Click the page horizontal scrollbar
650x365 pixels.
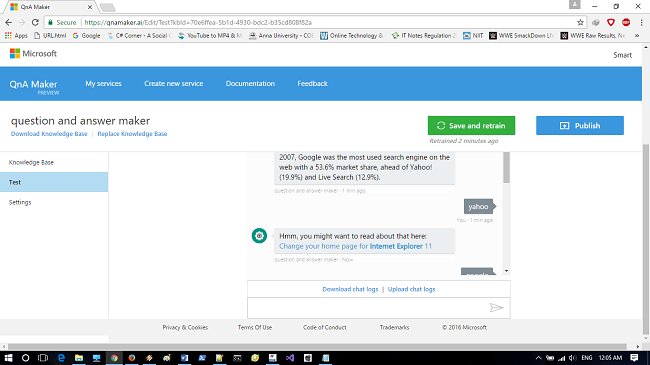coord(317,346)
